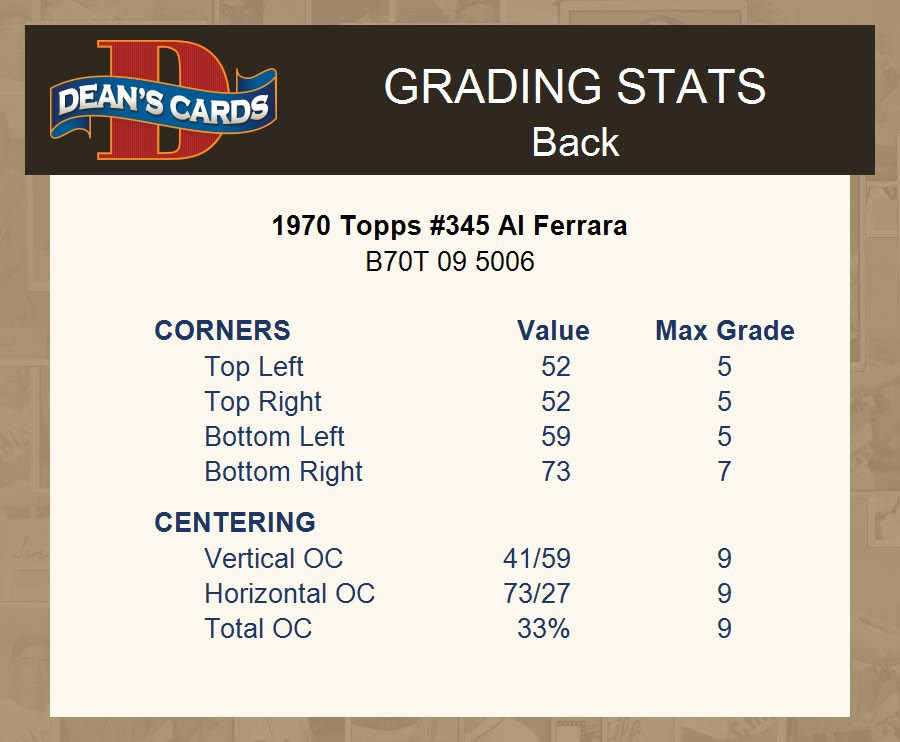900x742 pixels.
Task: Click the Bottom Right corner label
Action: coord(283,472)
